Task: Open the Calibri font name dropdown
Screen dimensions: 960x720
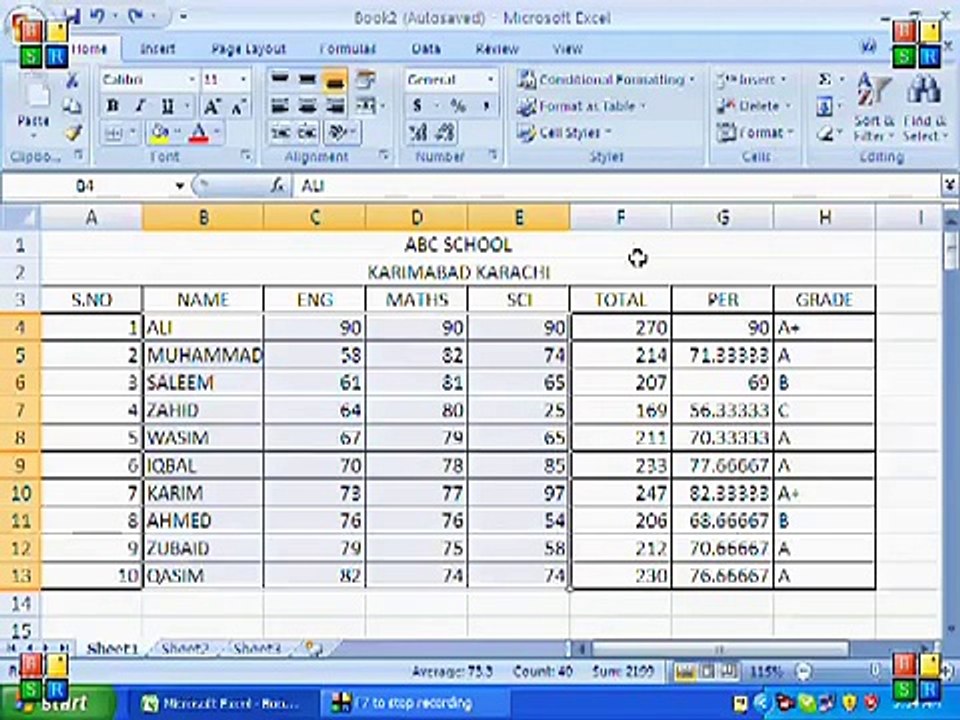Action: click(x=192, y=80)
